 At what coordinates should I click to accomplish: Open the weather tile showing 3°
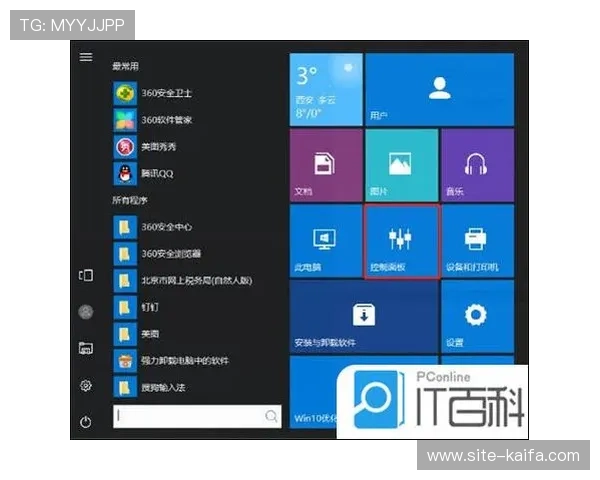[x=325, y=89]
